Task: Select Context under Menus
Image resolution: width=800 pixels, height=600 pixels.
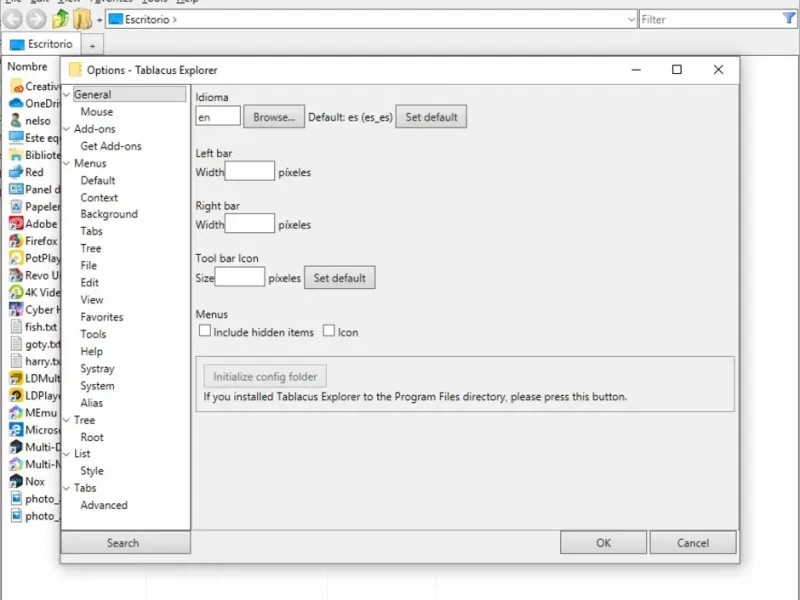Action: (x=99, y=197)
